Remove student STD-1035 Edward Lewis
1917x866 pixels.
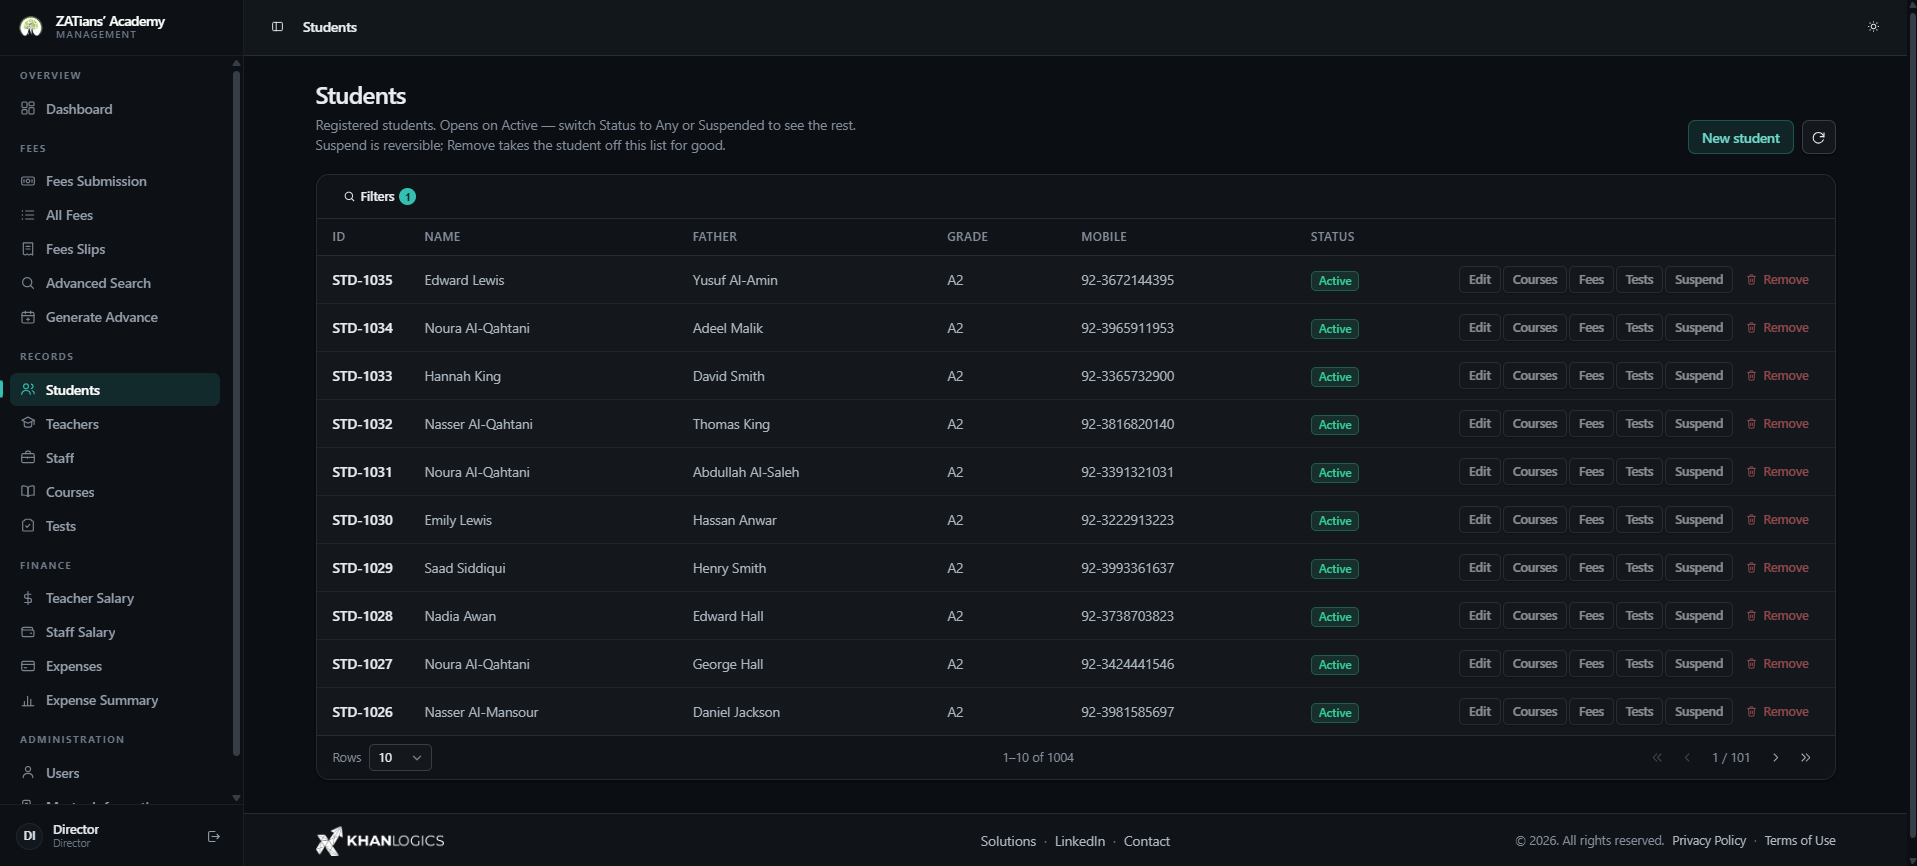[1778, 280]
